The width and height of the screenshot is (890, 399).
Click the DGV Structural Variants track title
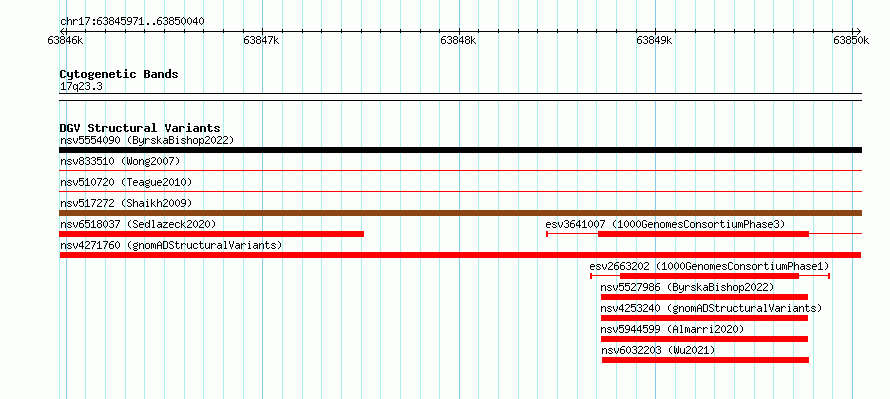click(140, 128)
